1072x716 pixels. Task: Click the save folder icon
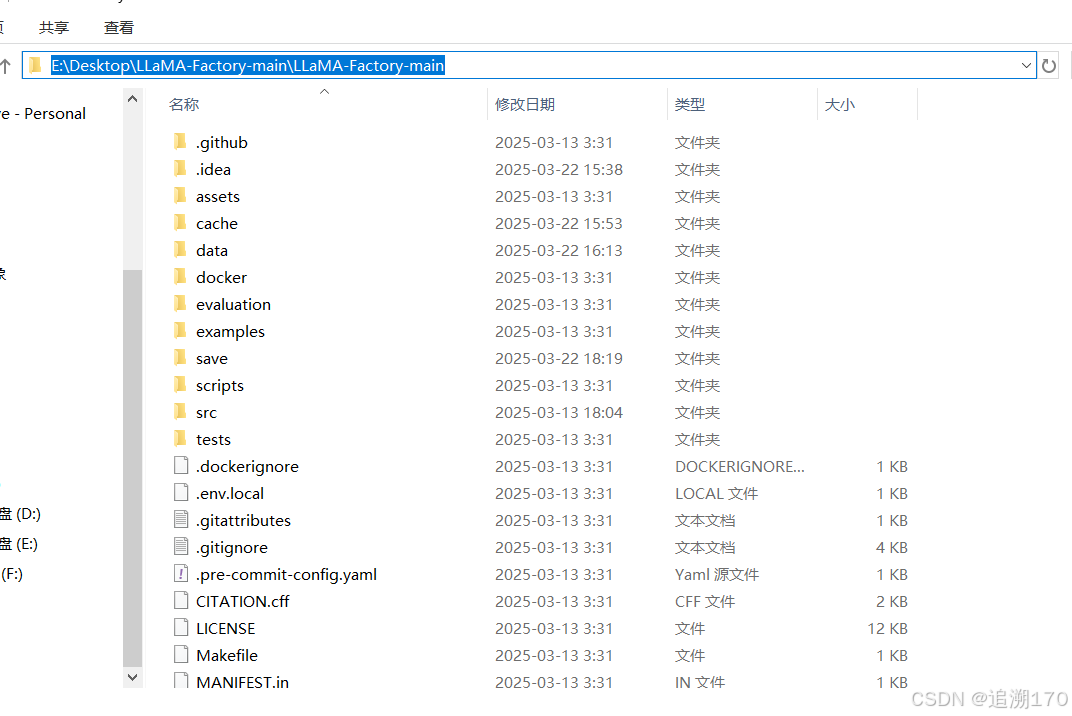click(180, 358)
